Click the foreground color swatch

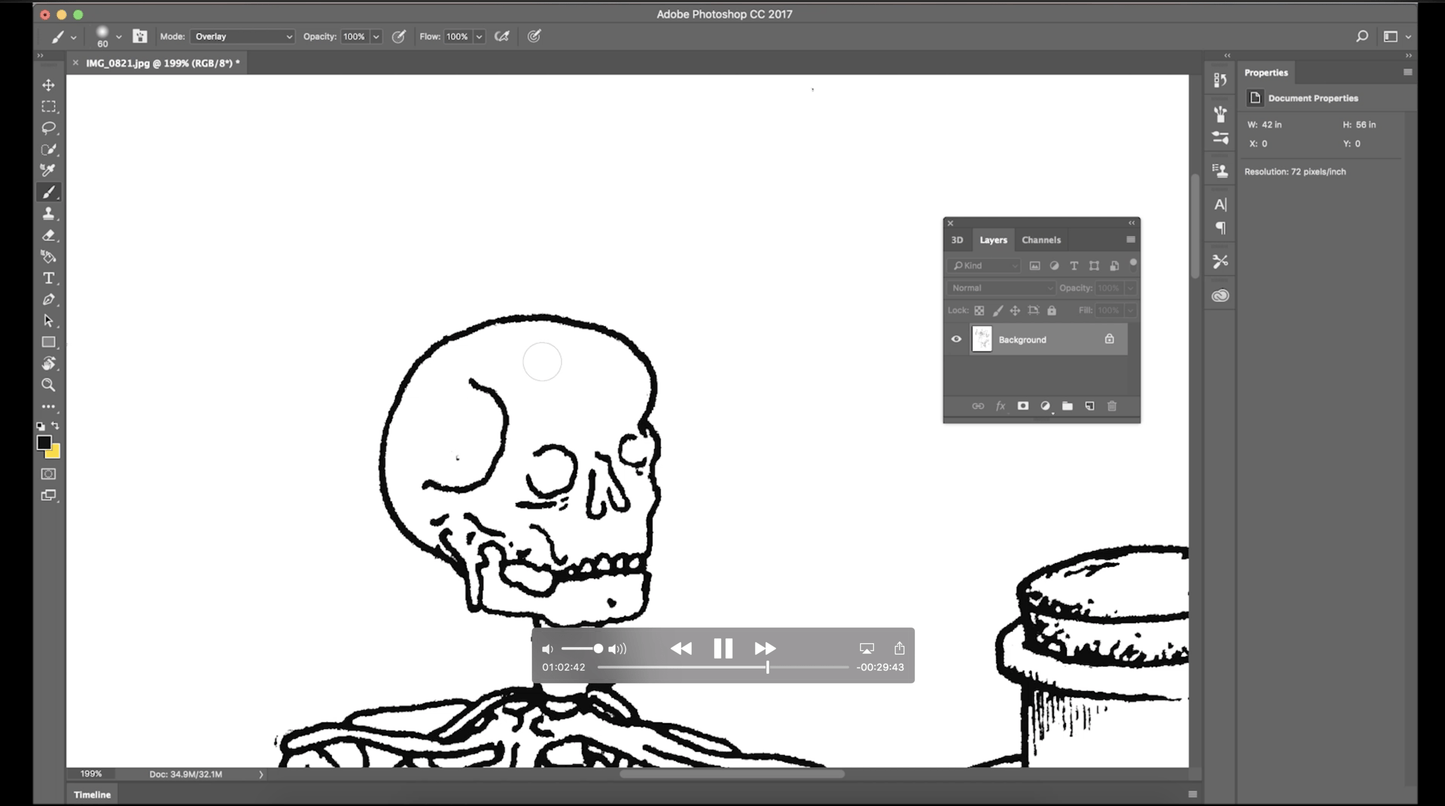point(44,442)
